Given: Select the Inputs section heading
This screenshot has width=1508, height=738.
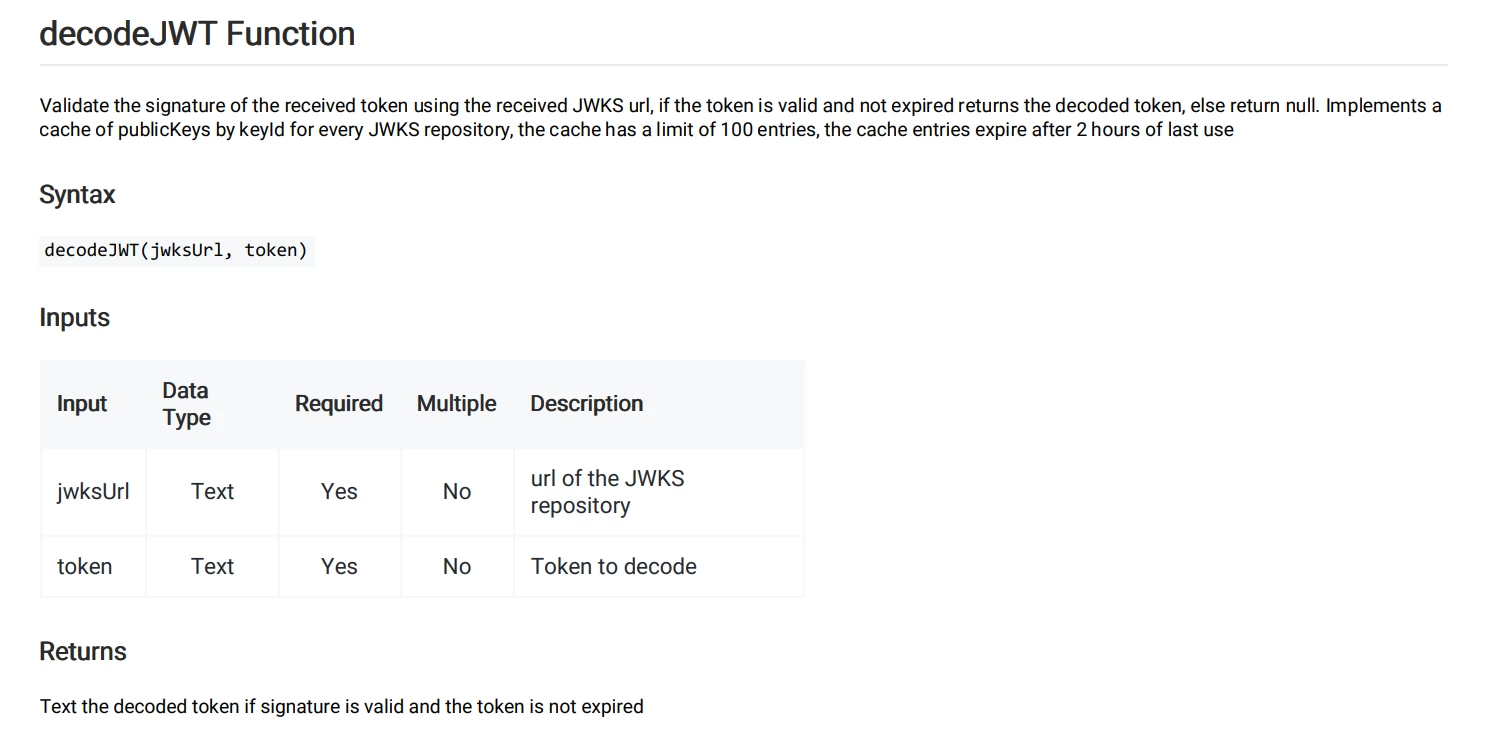Looking at the screenshot, I should tap(75, 317).
